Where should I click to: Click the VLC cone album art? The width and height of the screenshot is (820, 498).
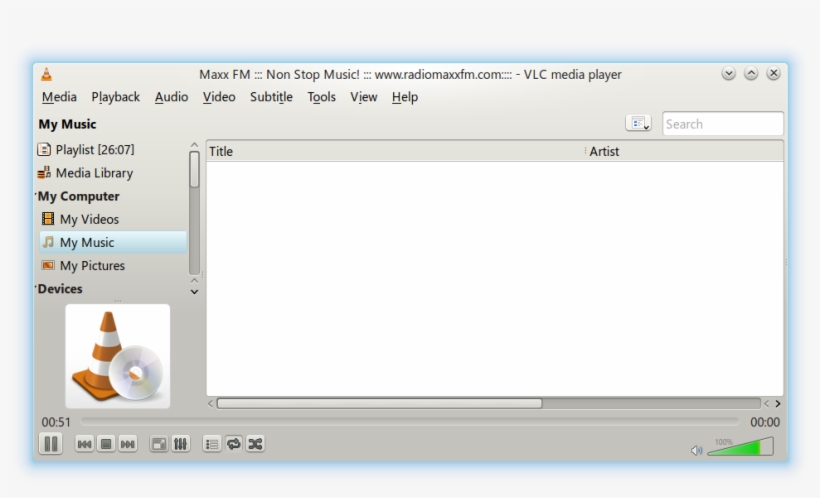118,356
